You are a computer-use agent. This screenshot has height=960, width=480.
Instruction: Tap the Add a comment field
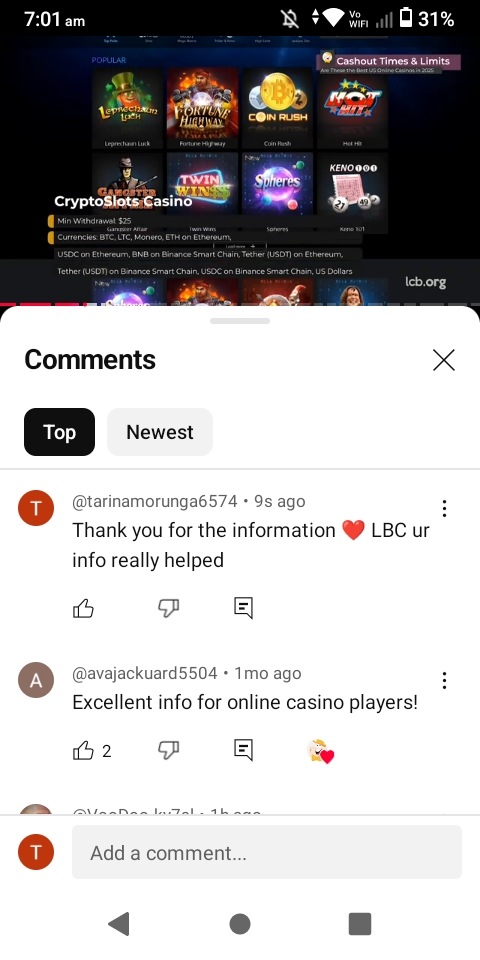pyautogui.click(x=267, y=852)
